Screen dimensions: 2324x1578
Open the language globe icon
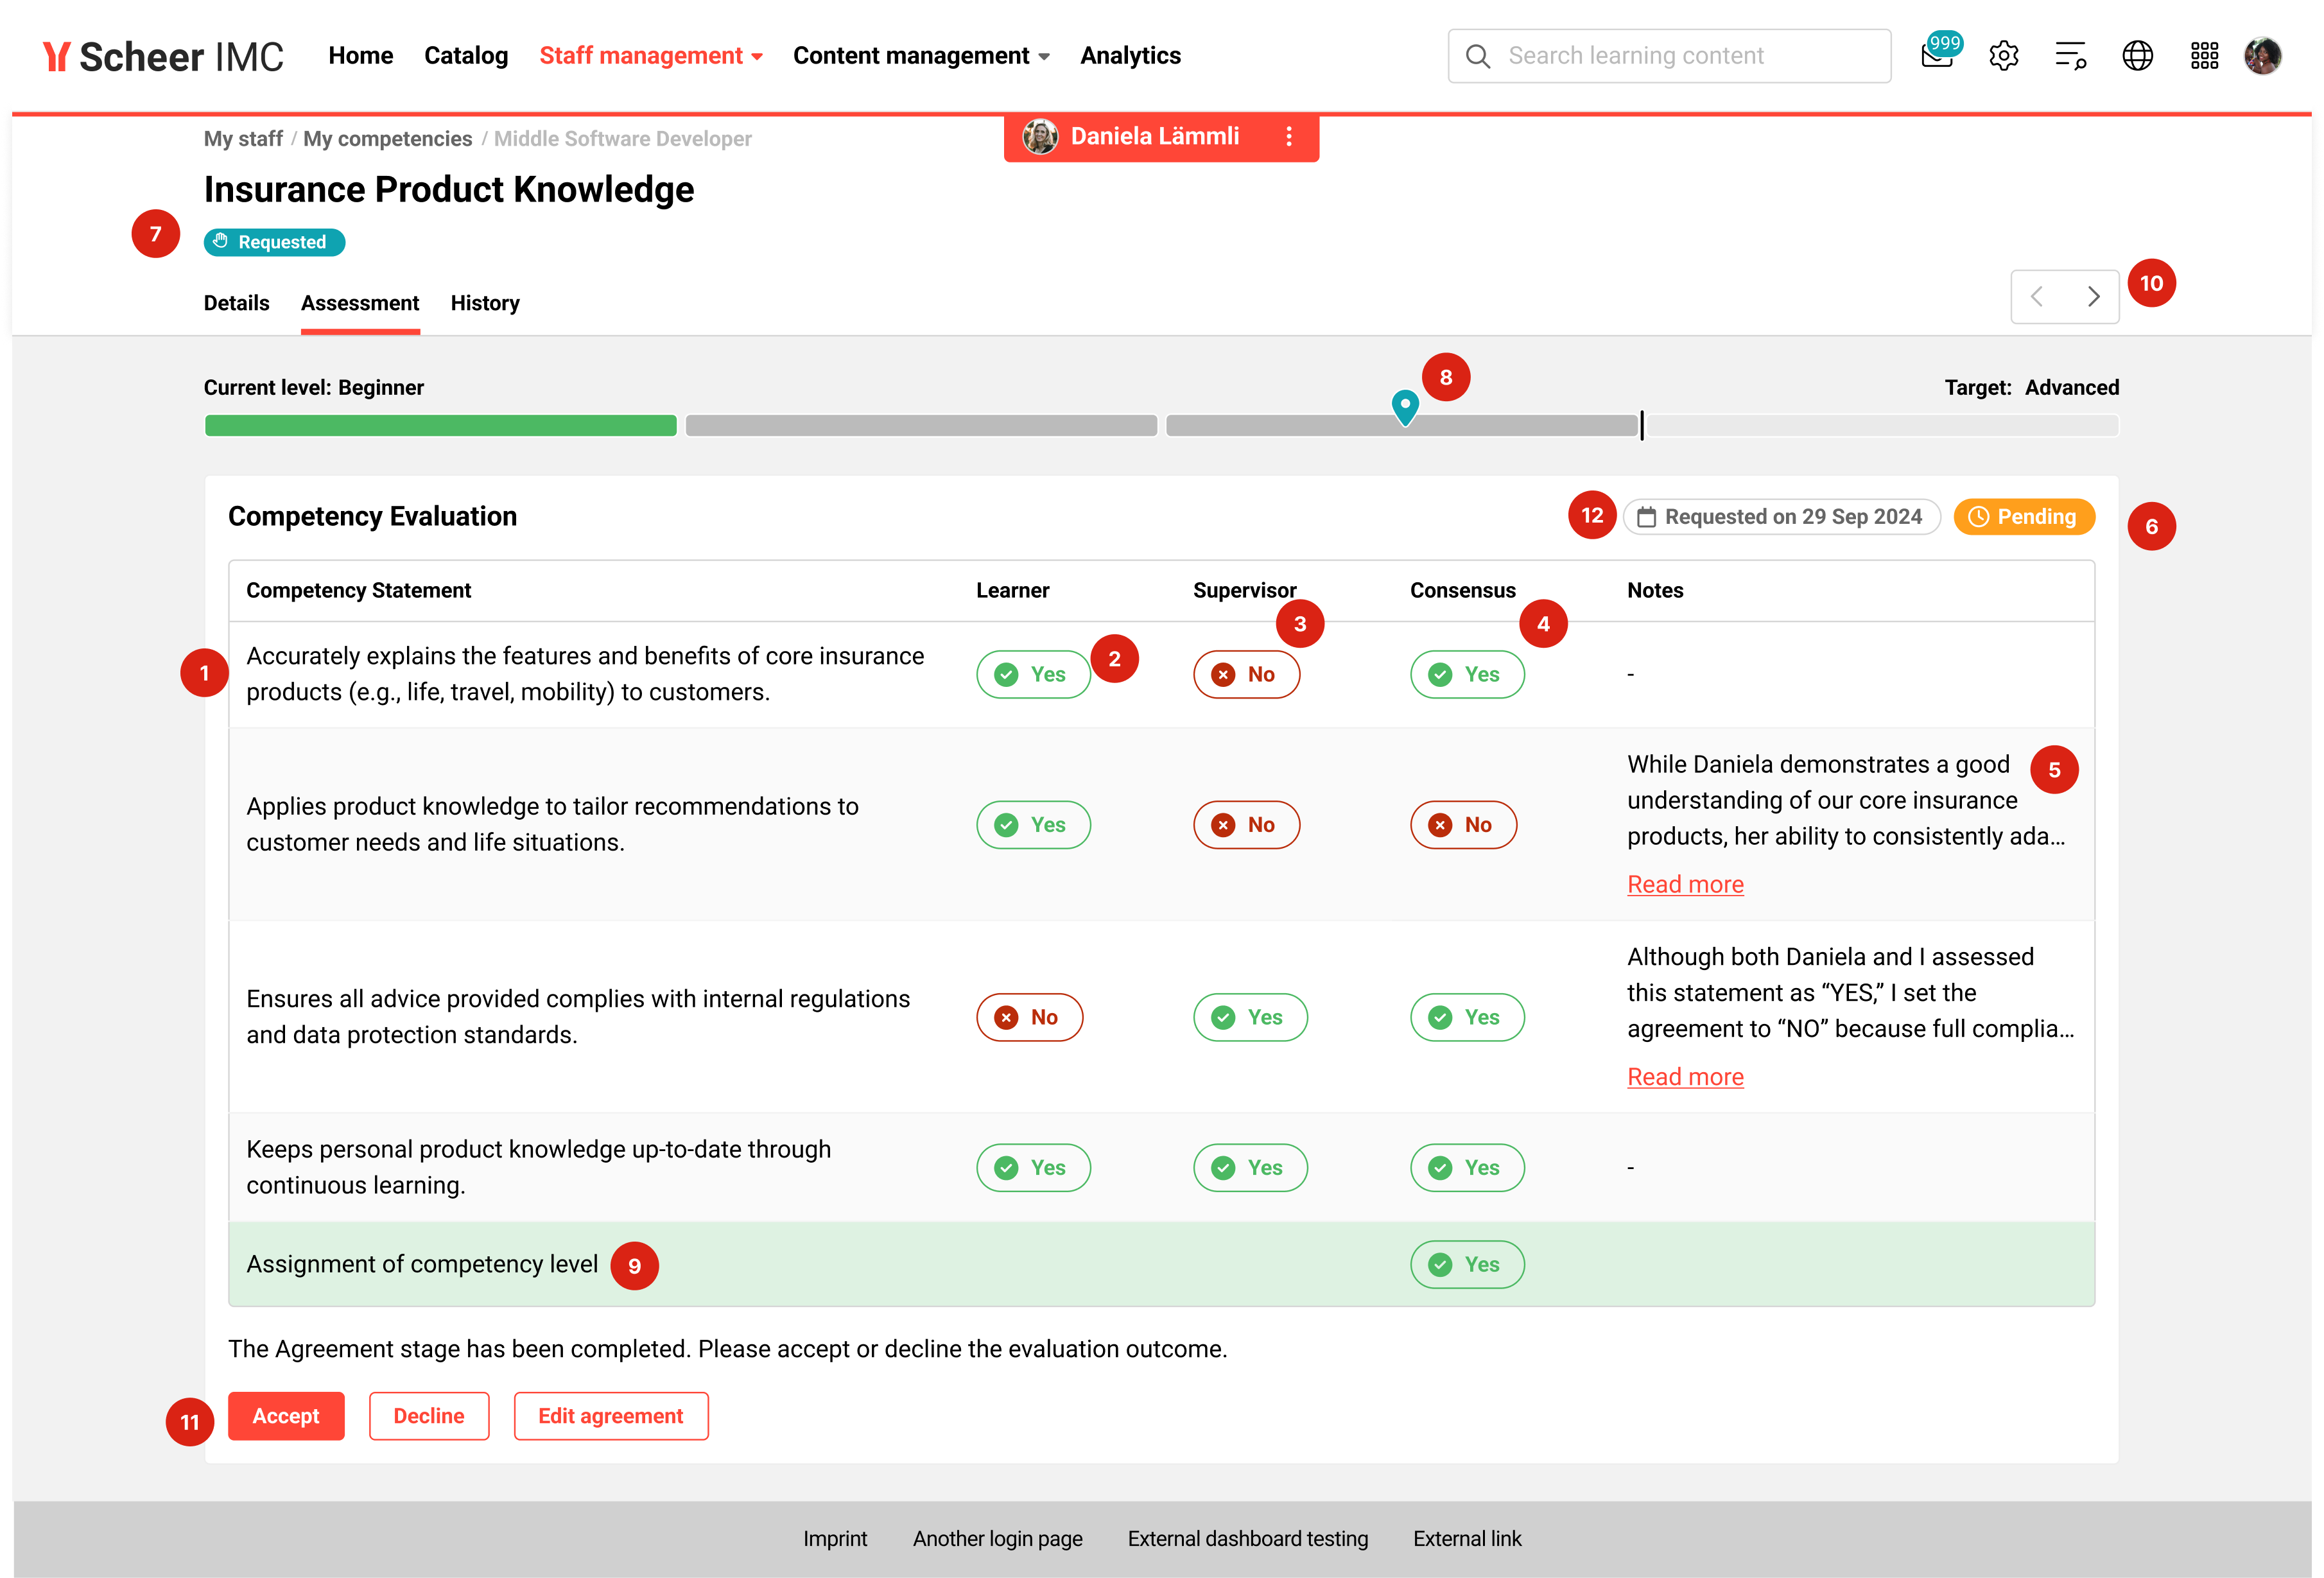tap(2137, 56)
